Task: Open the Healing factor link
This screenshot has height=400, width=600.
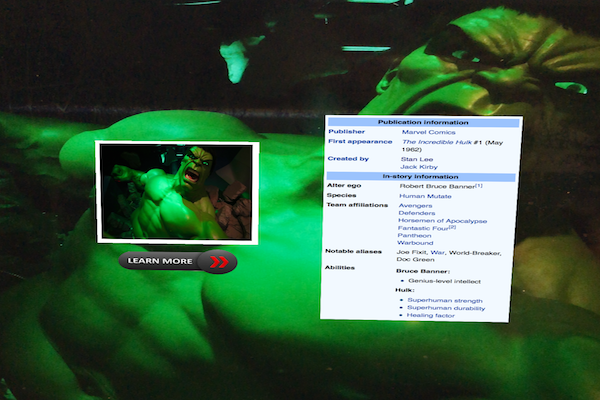Action: 430,315
